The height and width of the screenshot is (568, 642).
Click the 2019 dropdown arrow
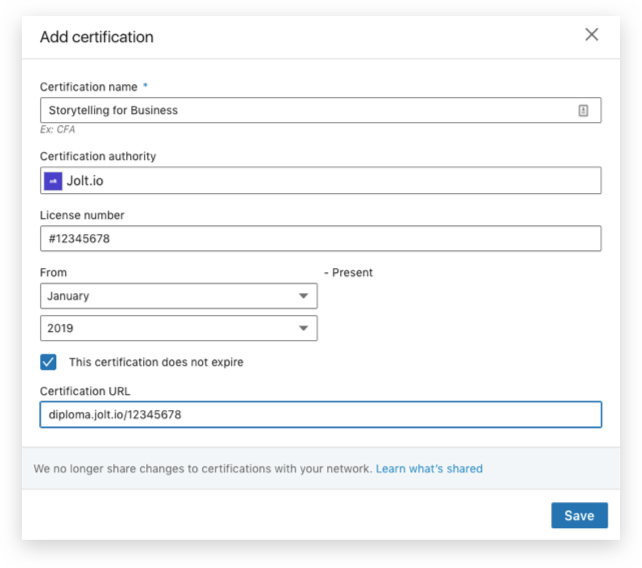303,329
